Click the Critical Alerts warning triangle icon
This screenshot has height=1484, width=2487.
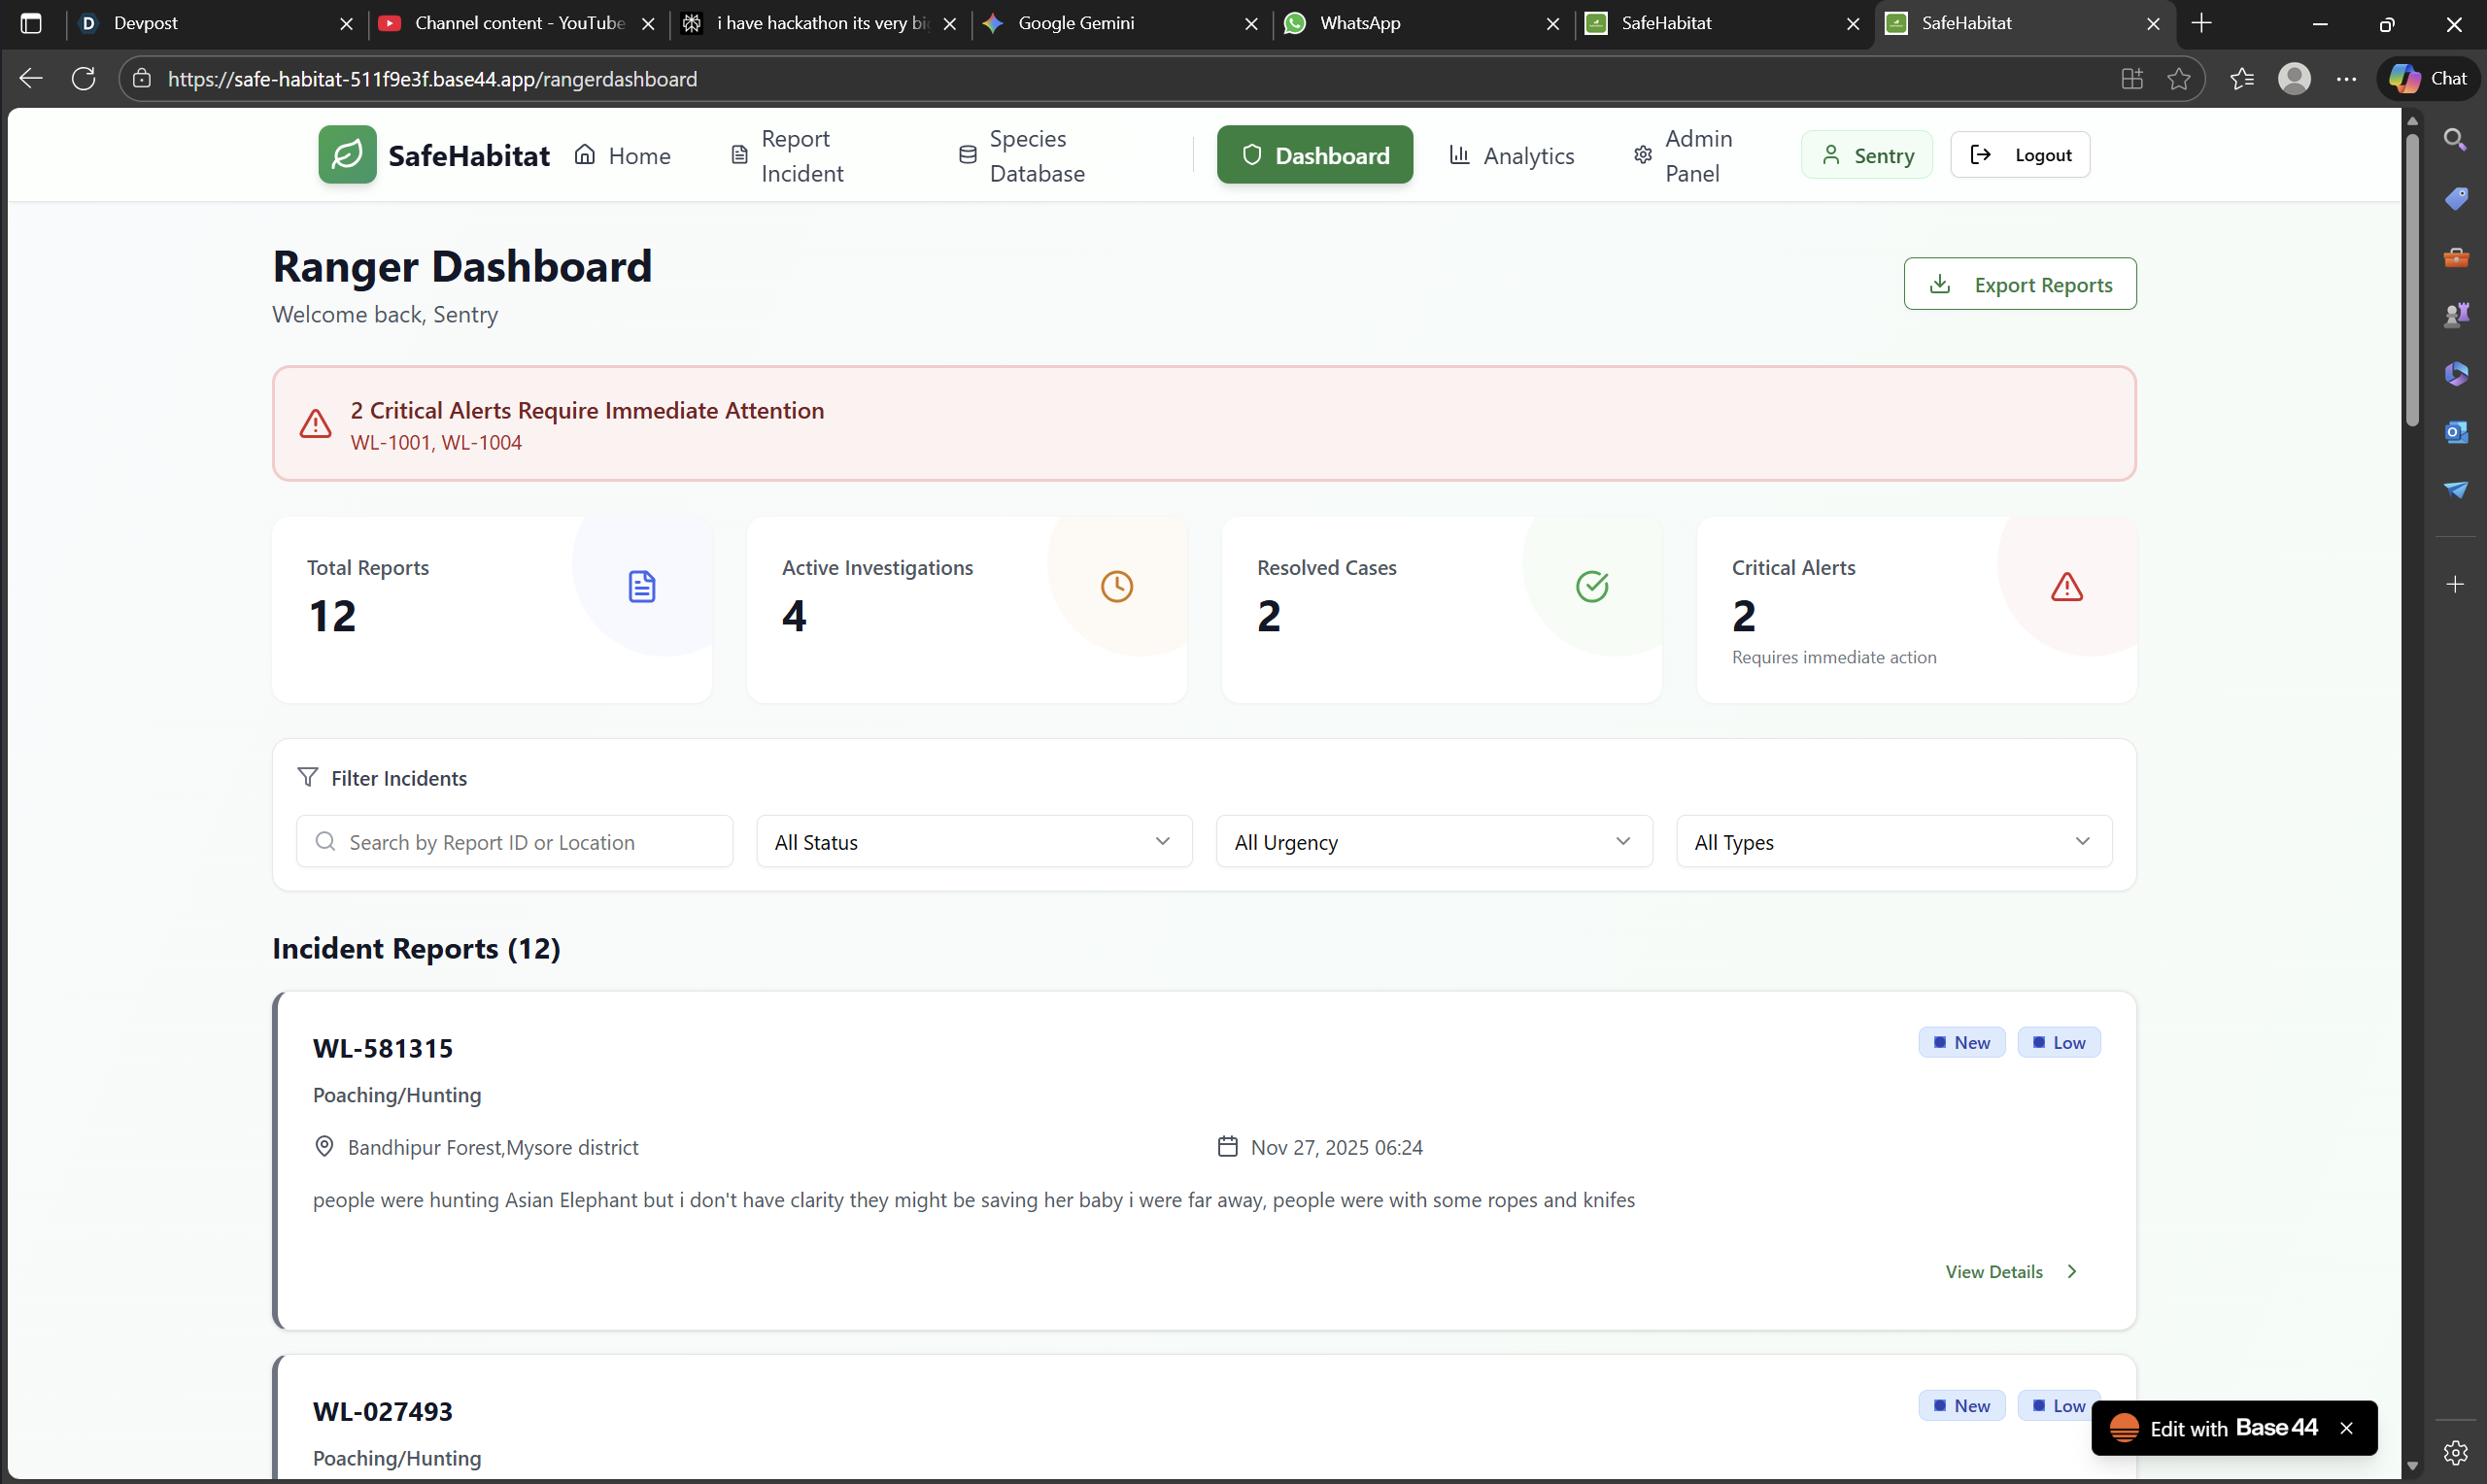(x=2066, y=587)
